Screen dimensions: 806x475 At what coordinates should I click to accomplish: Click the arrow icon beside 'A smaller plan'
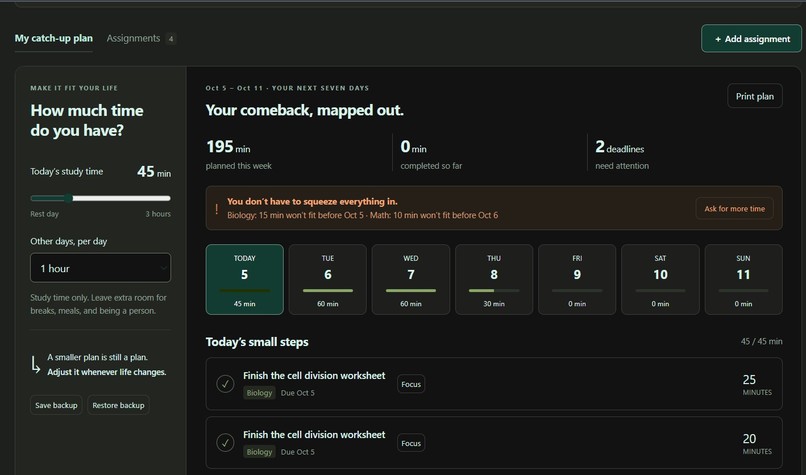pyautogui.click(x=35, y=364)
